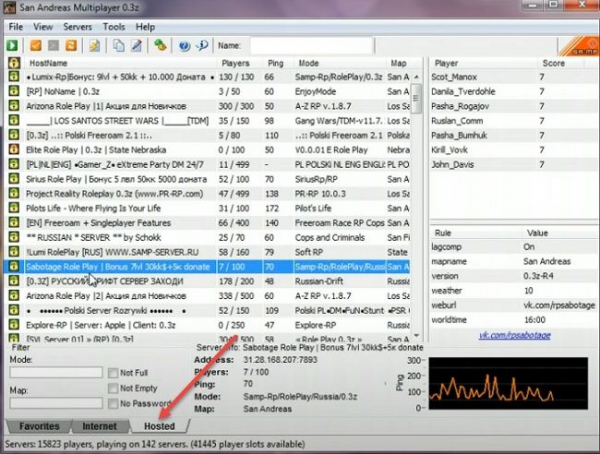The image size is (600, 454).
Task: Click the ping history graph
Action: click(508, 383)
